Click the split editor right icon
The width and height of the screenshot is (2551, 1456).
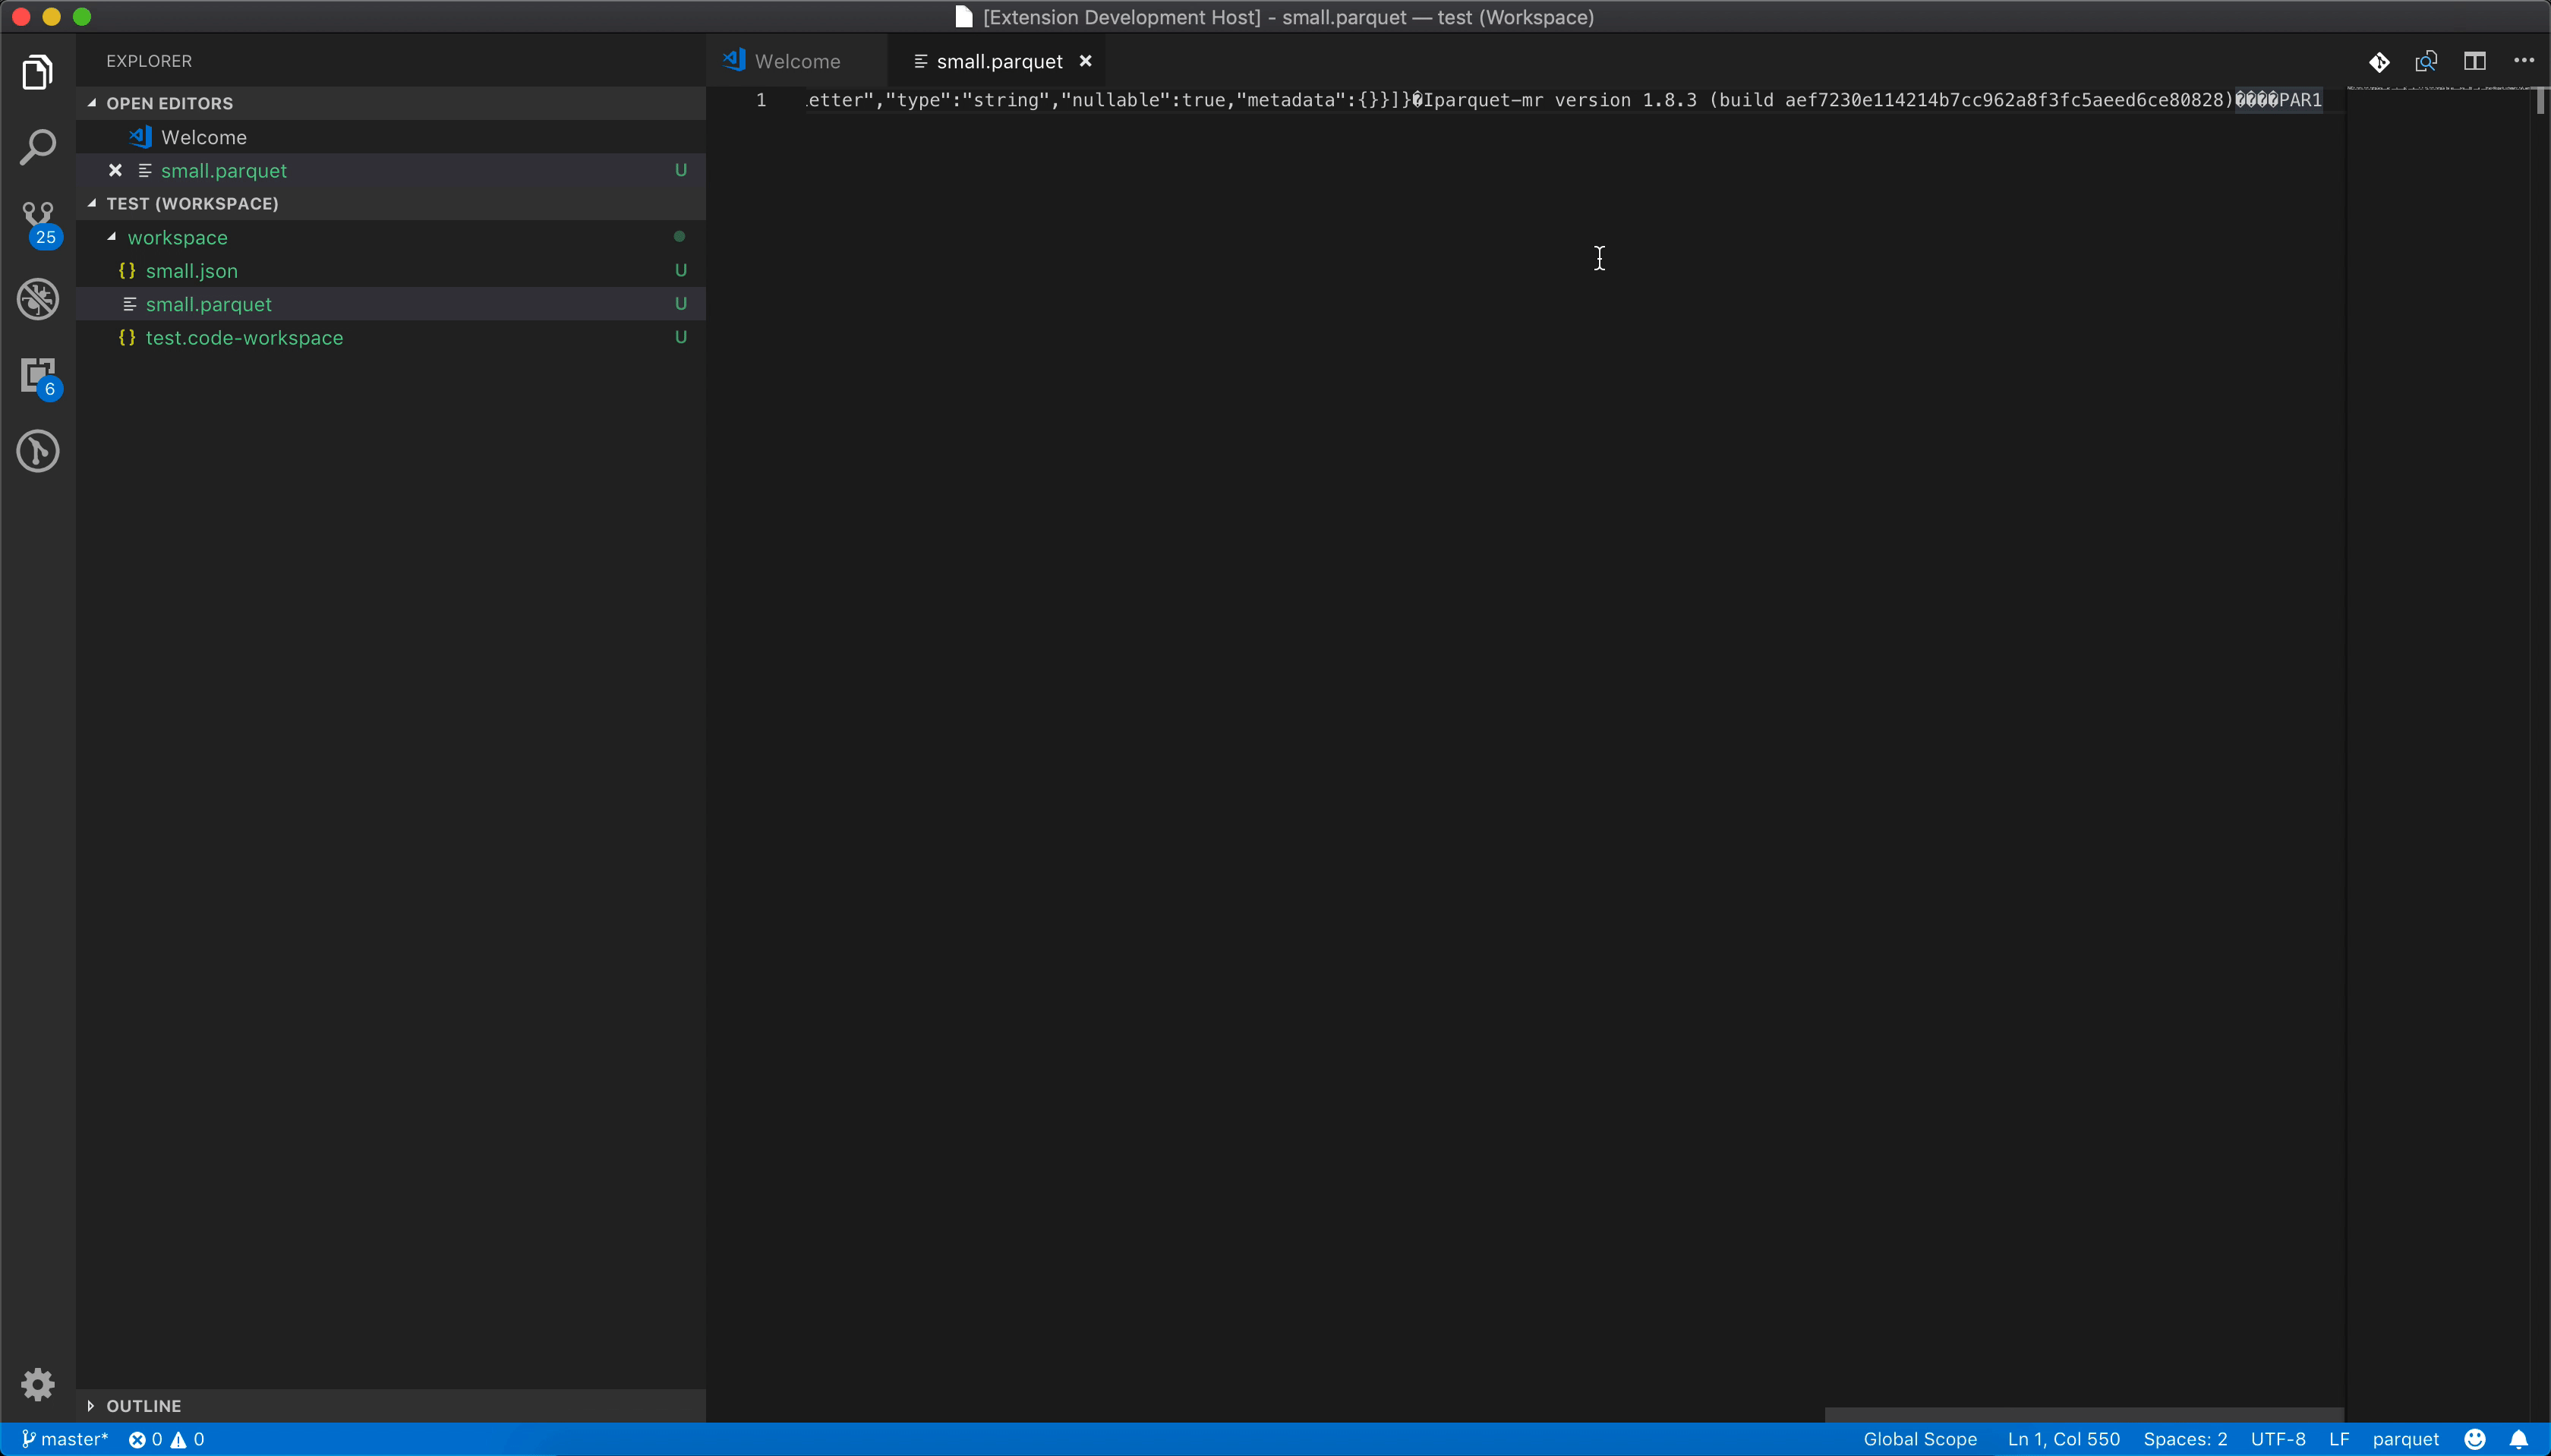pyautogui.click(x=2474, y=61)
